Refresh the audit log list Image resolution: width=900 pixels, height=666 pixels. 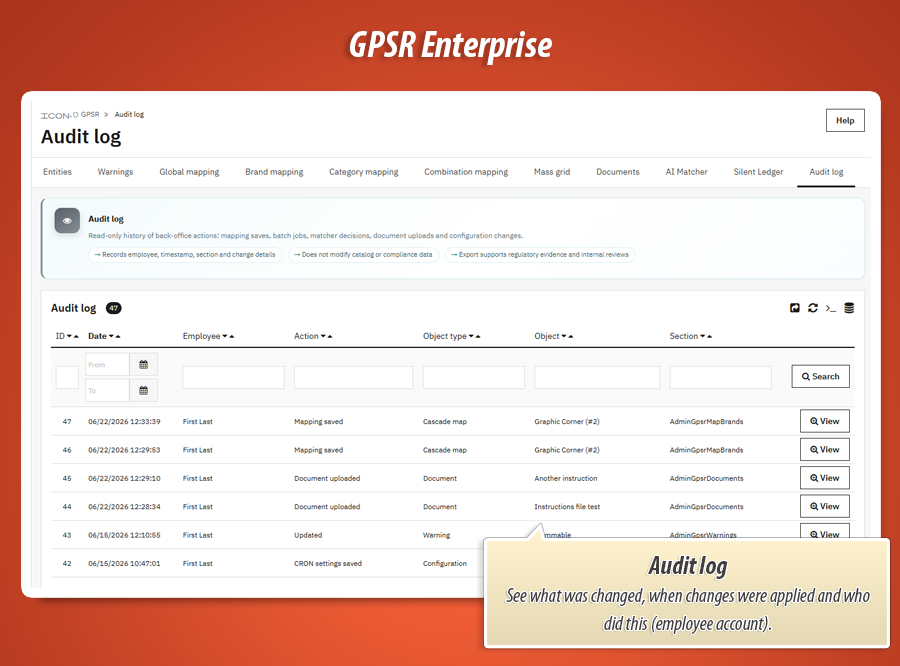click(813, 308)
